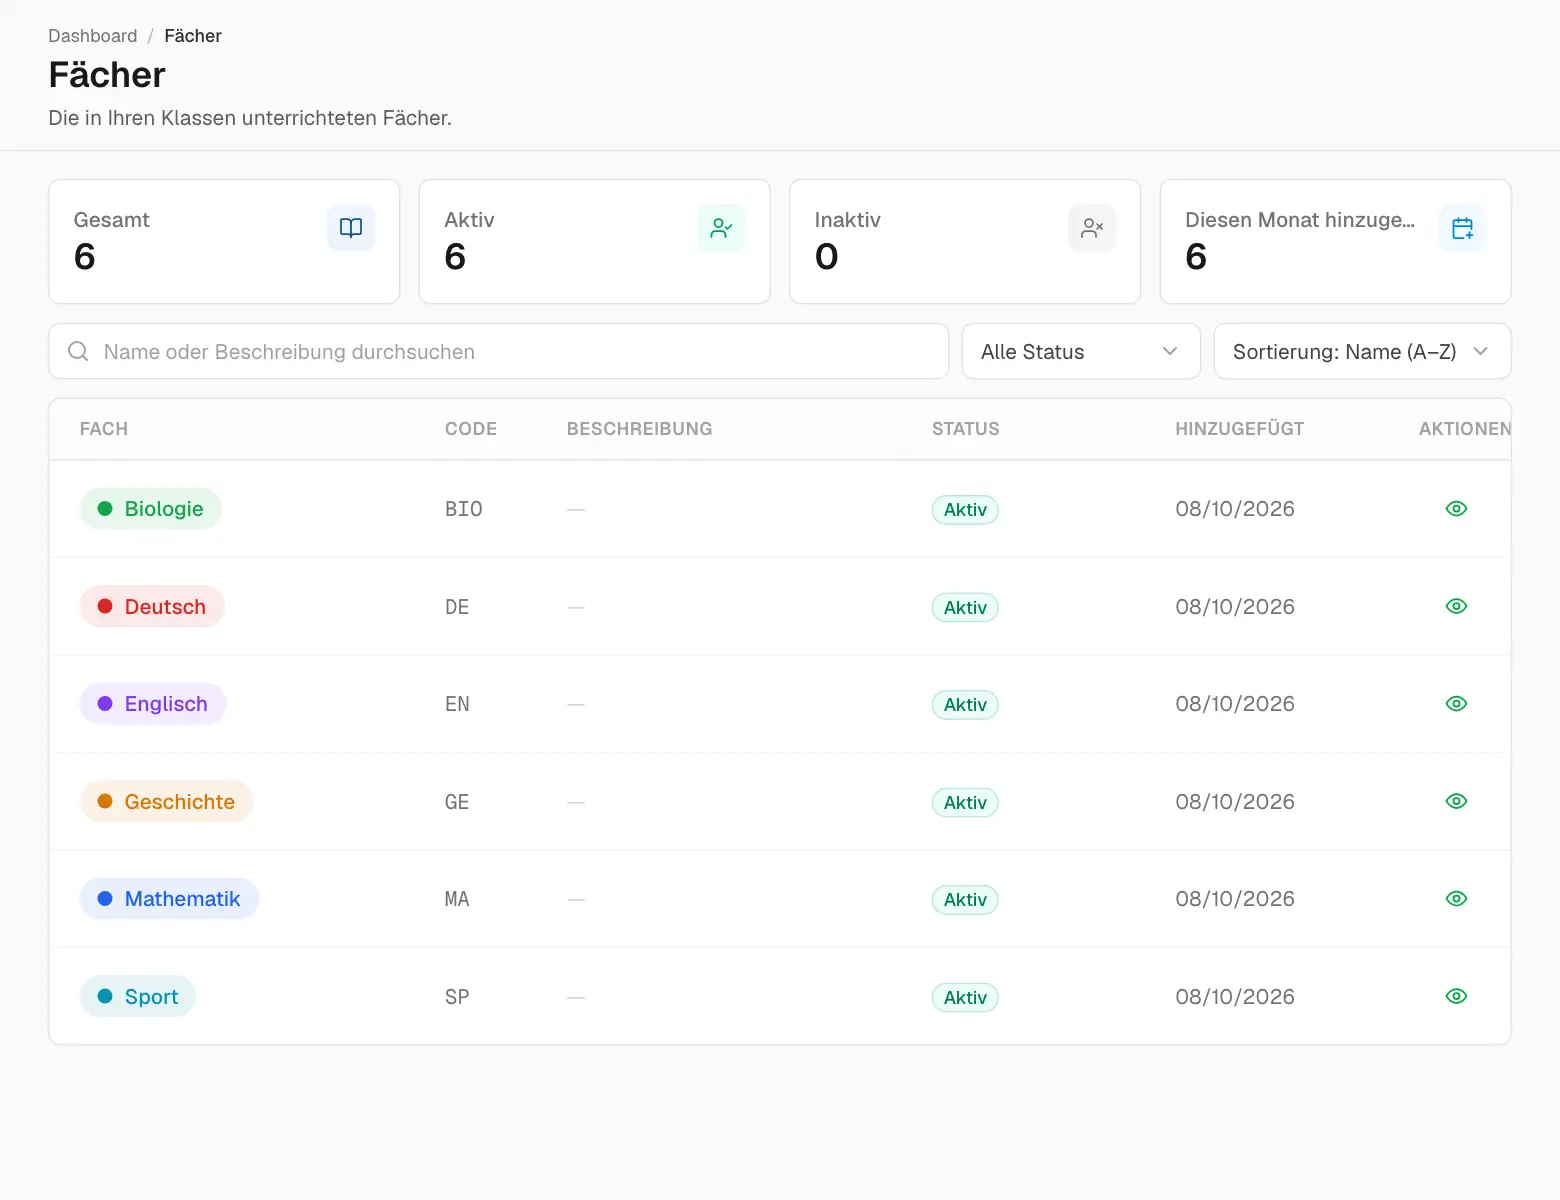Click the green dot of Biologie
This screenshot has height=1200, width=1560.
[x=105, y=509]
